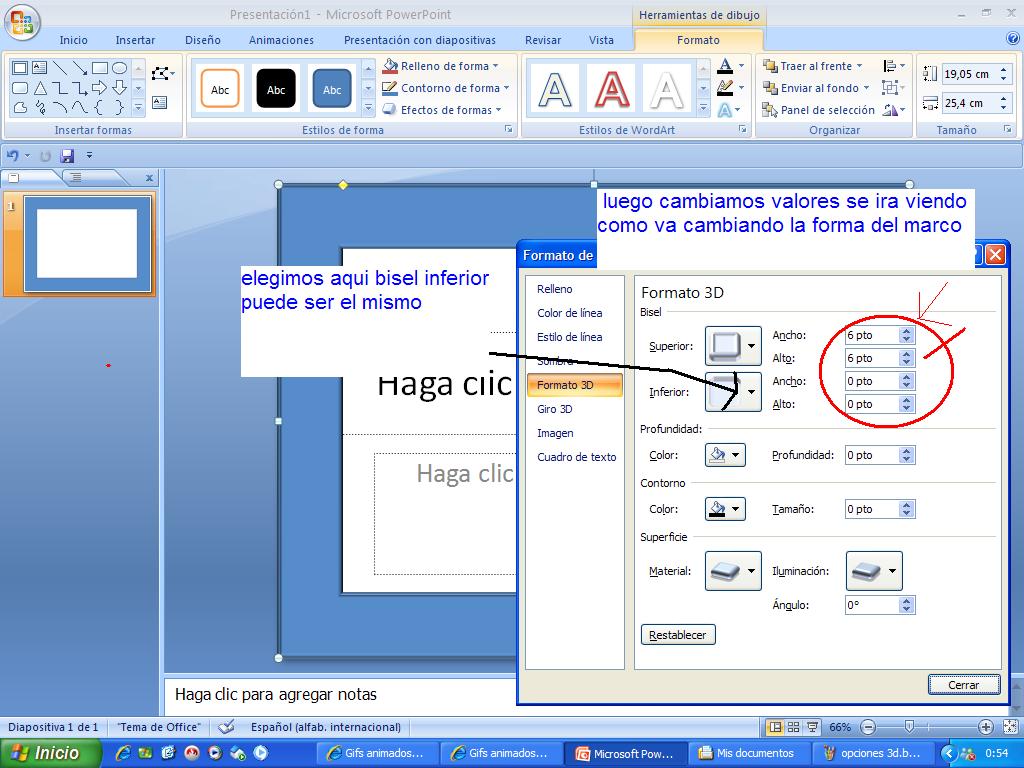Open the Profundidad color dropdown
This screenshot has width=1024, height=768.
726,455
